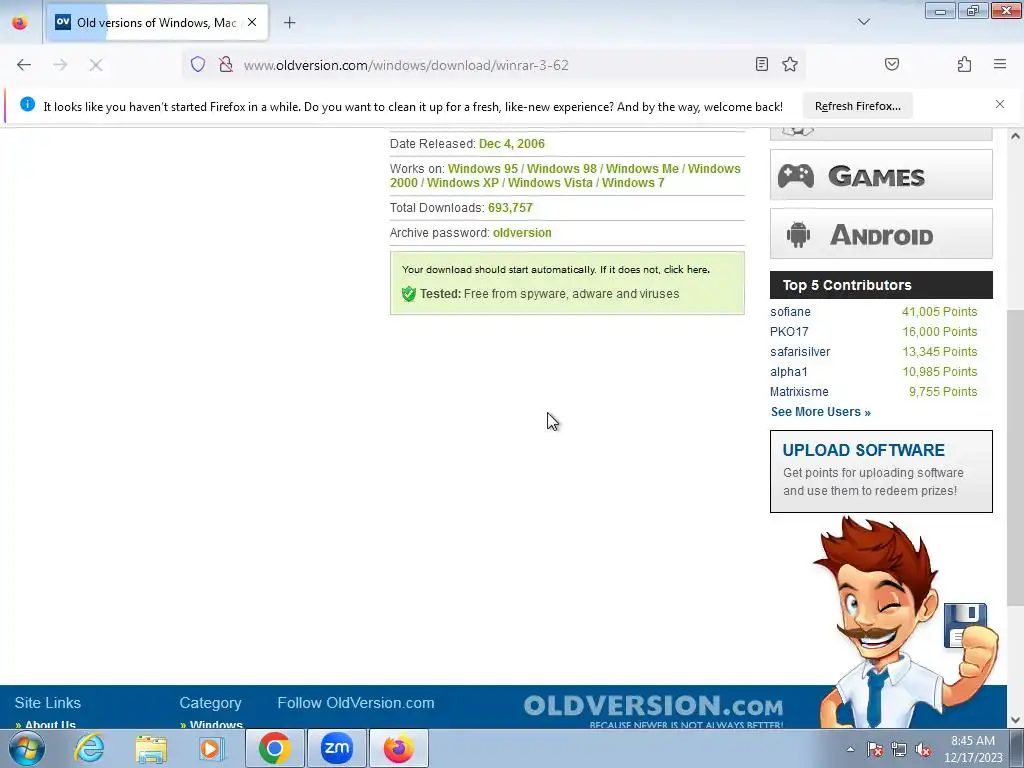
Task: Click the Android robot icon
Action: tap(798, 234)
